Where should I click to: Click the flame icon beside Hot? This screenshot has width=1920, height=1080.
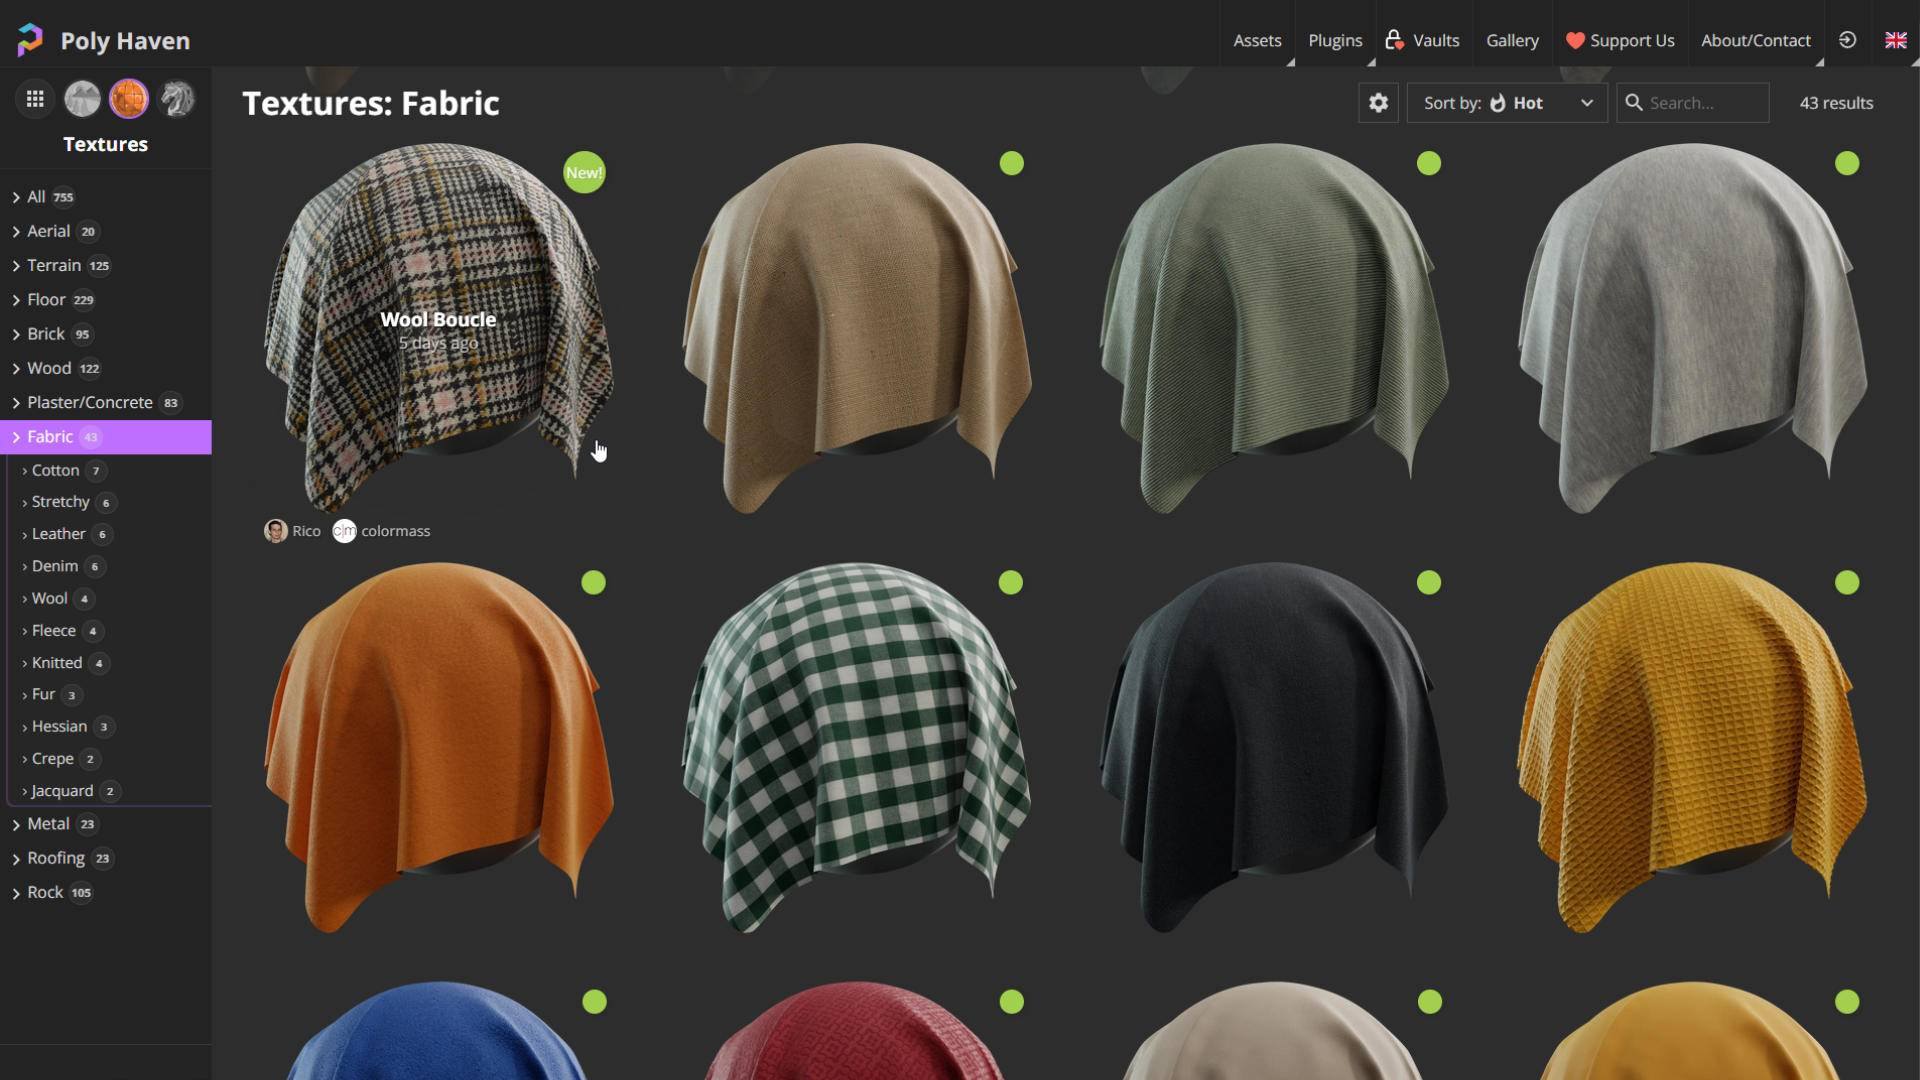click(1497, 103)
